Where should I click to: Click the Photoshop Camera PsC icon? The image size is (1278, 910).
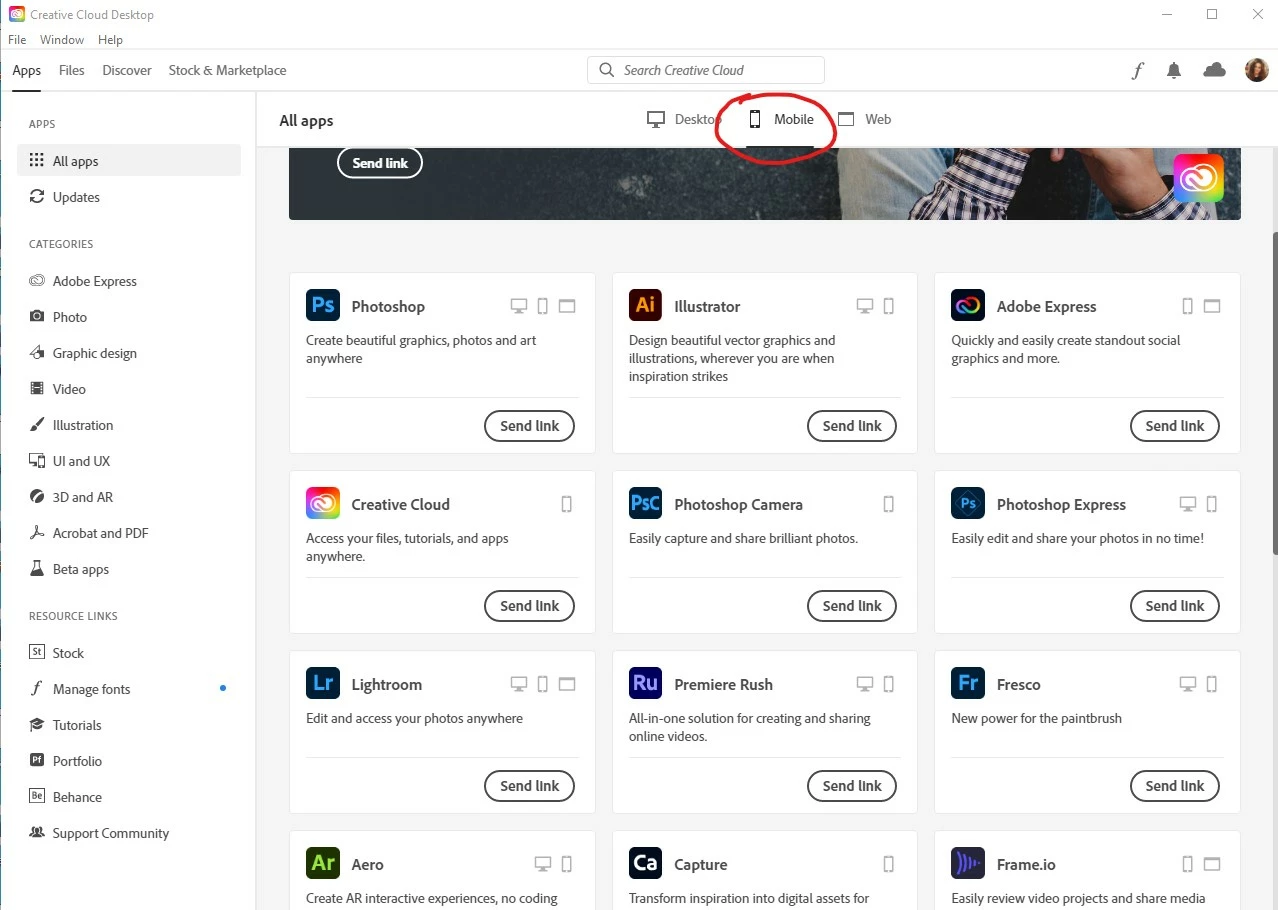coord(646,503)
